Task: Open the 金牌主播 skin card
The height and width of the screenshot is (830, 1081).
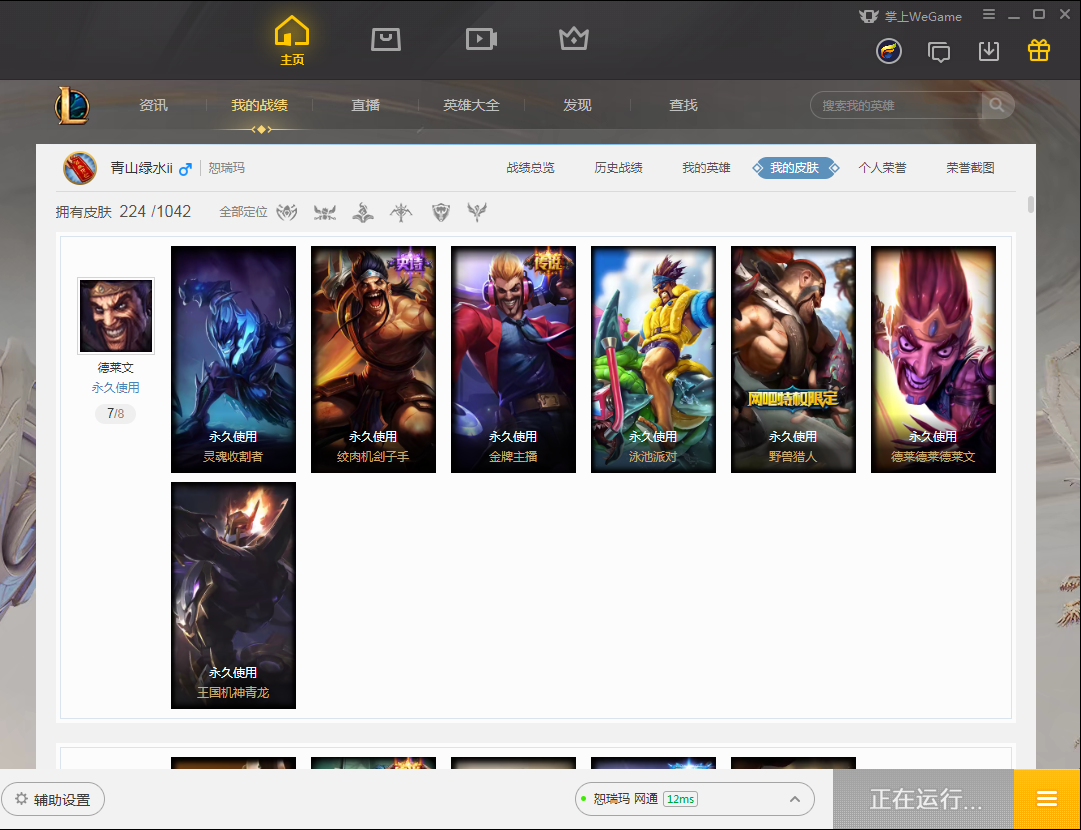Action: pos(513,359)
